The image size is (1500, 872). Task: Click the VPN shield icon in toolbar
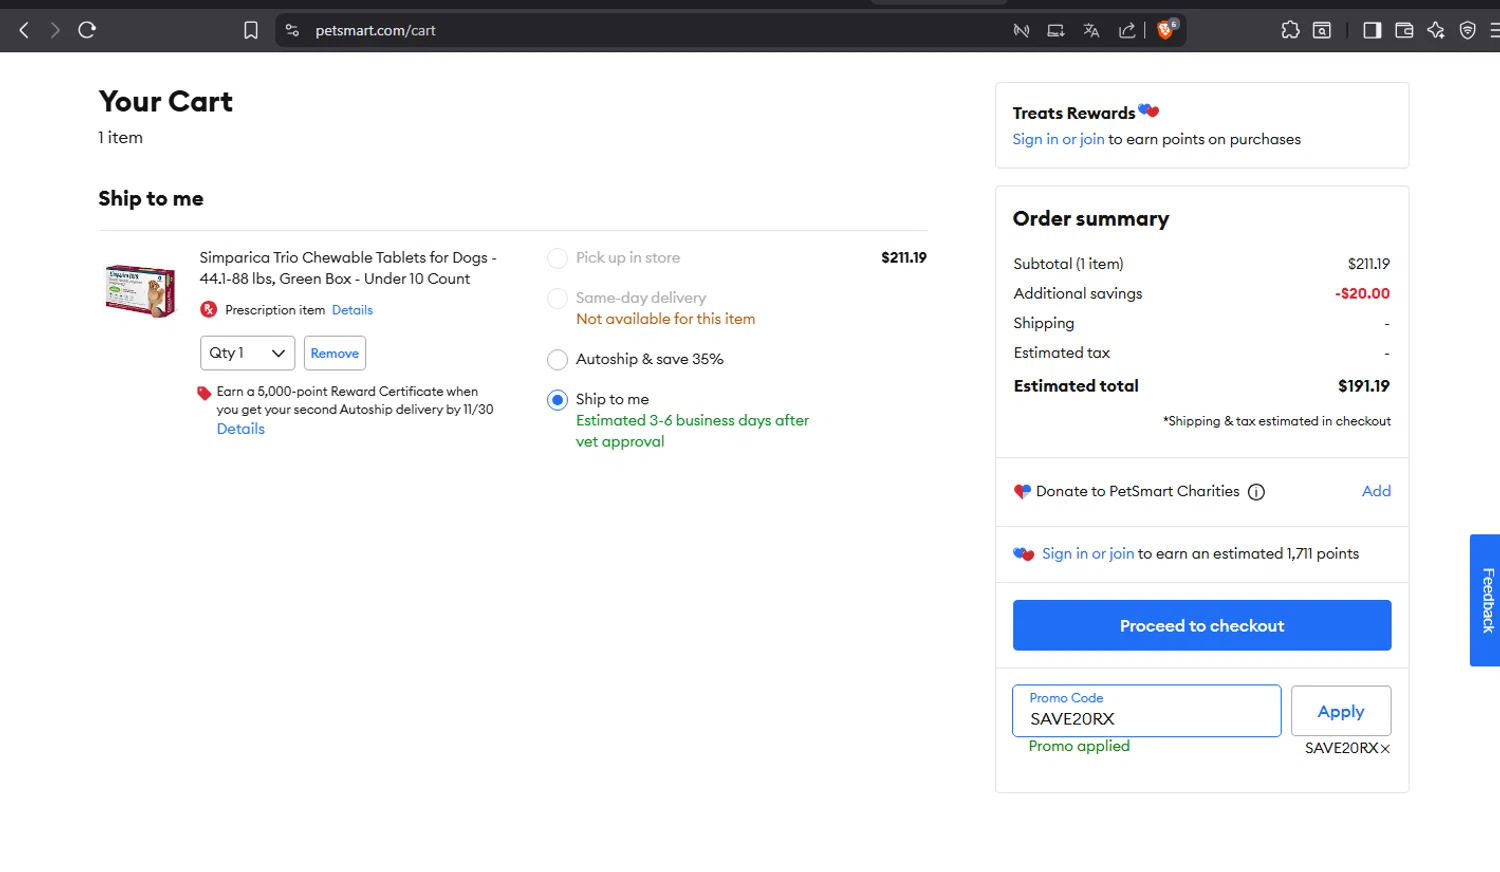point(1467,30)
